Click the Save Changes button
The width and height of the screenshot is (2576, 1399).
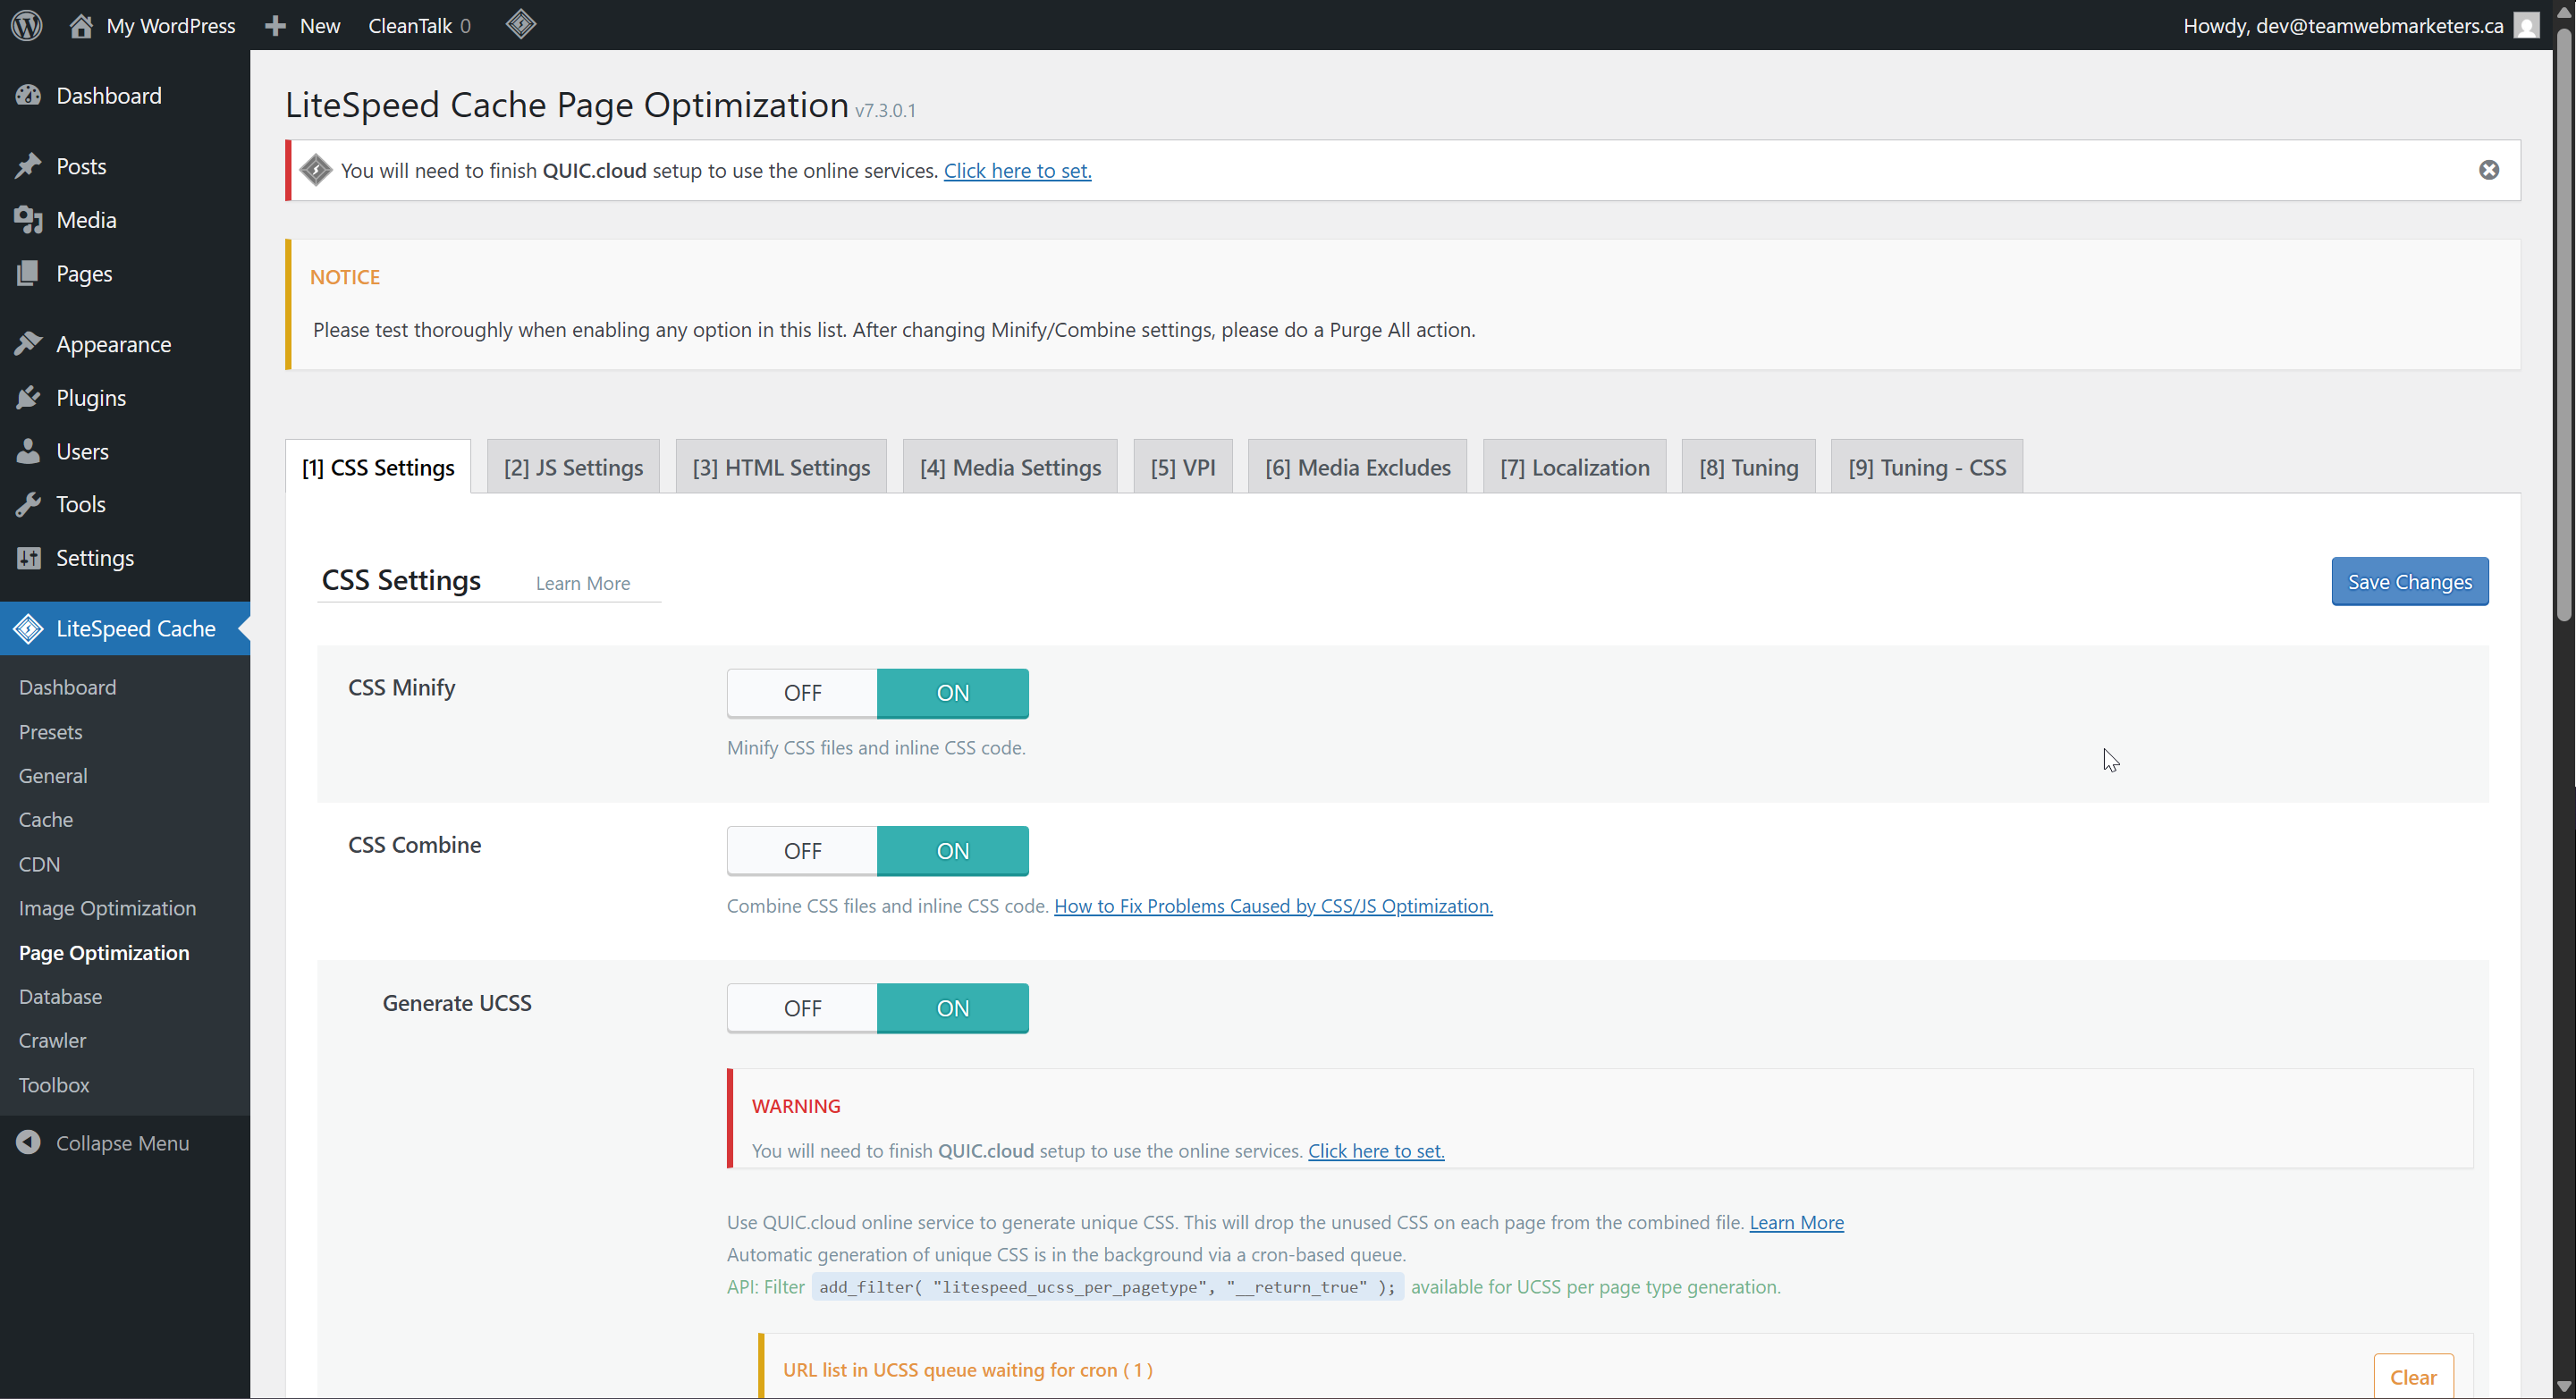point(2409,582)
